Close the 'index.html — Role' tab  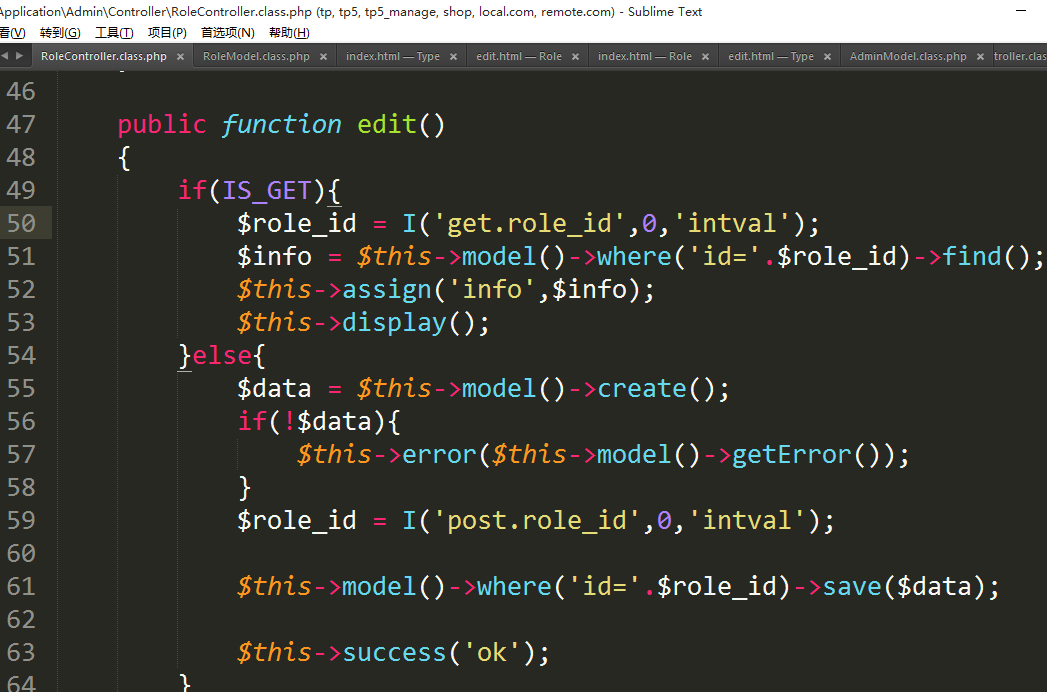click(705, 57)
